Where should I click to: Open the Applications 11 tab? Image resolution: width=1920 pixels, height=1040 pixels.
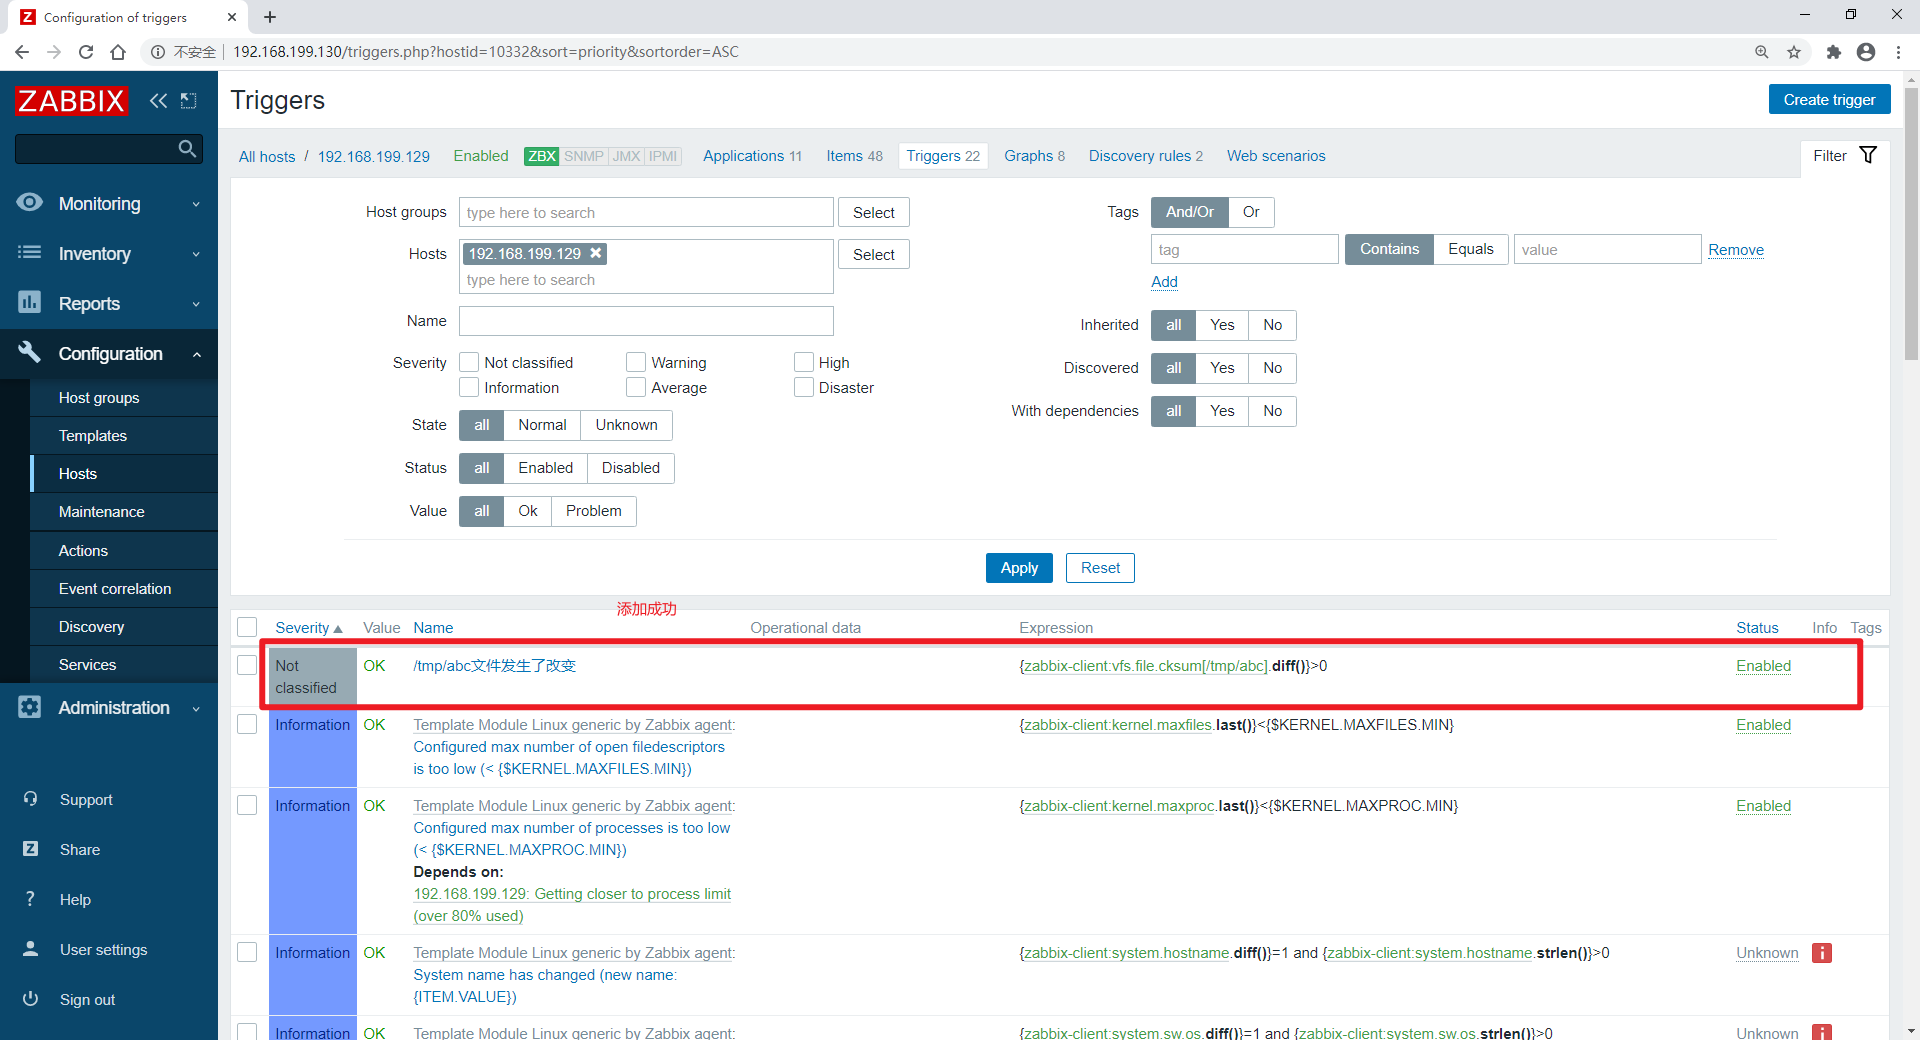(x=752, y=156)
